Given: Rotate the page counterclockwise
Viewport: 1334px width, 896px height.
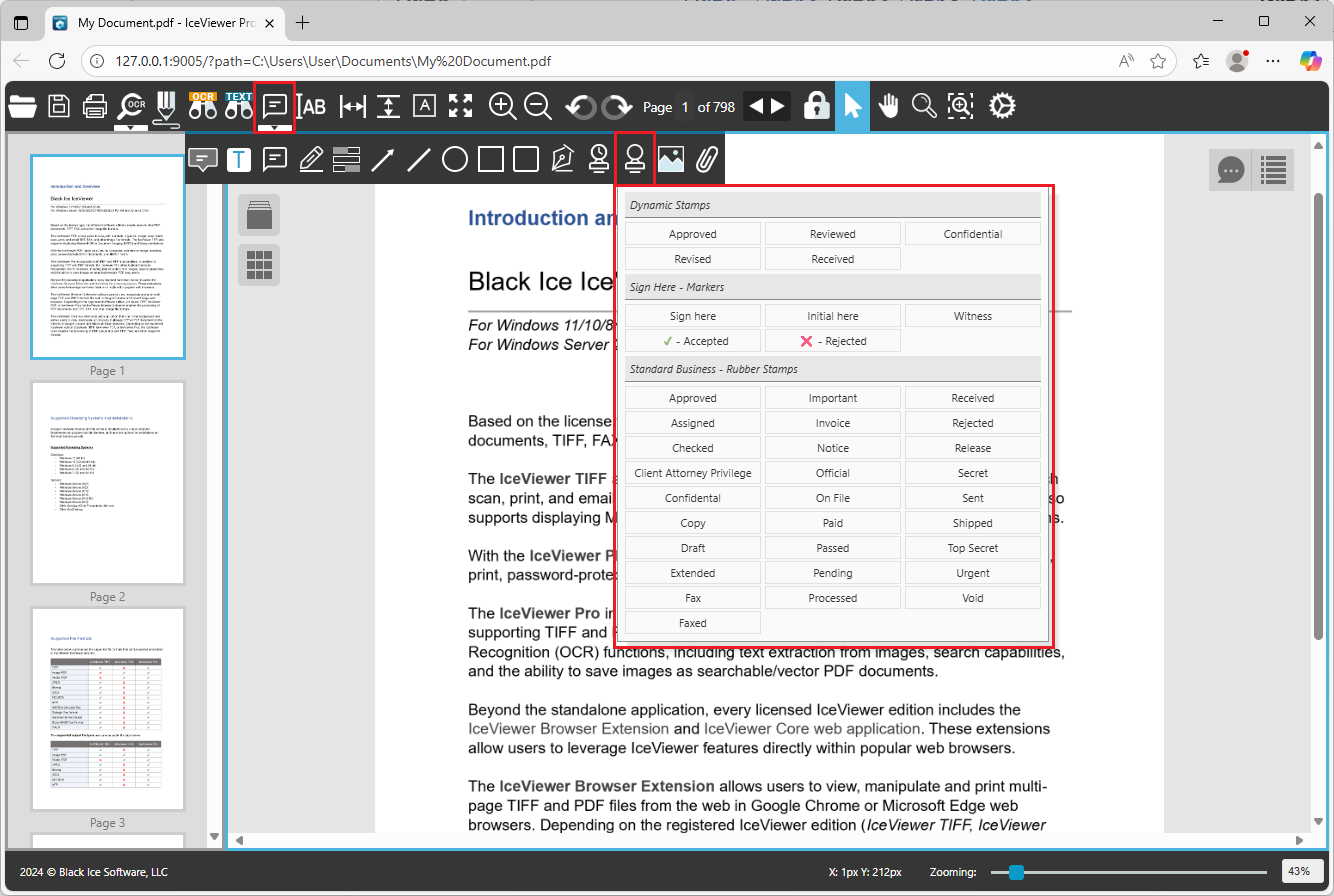Looking at the screenshot, I should pyautogui.click(x=580, y=106).
